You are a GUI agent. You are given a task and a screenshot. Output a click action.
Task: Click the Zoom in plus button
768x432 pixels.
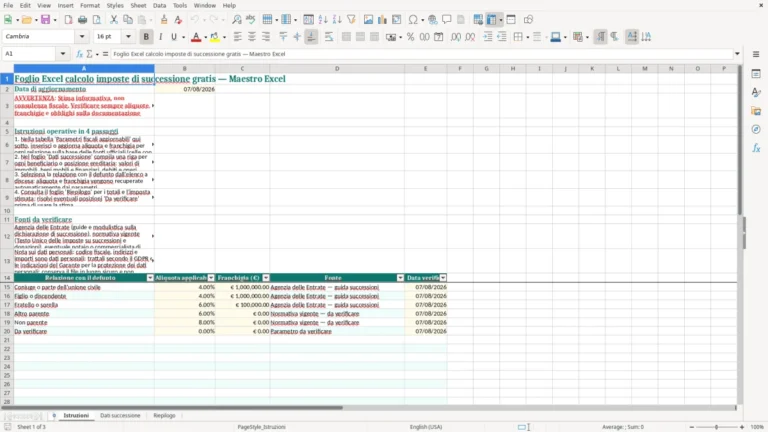742,427
